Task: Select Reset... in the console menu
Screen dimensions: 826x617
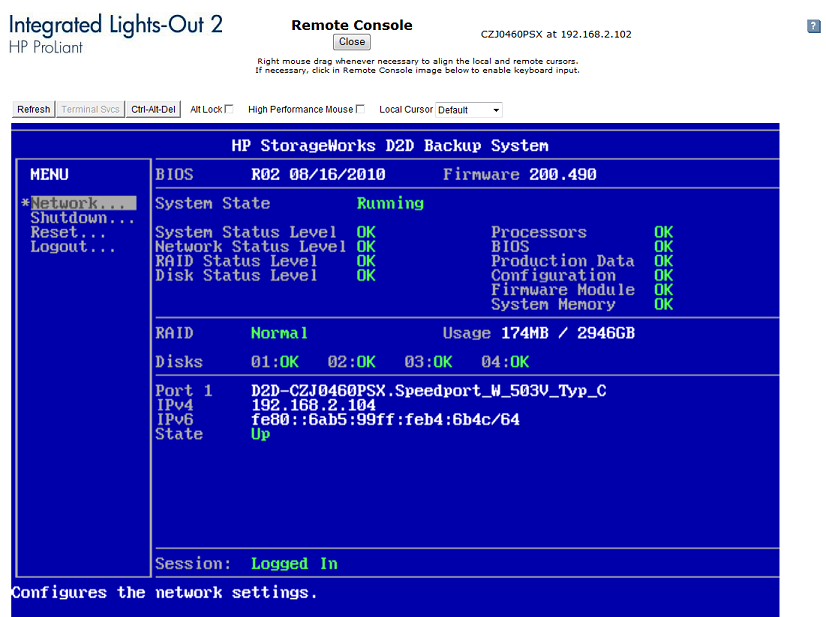Action: coord(68,232)
